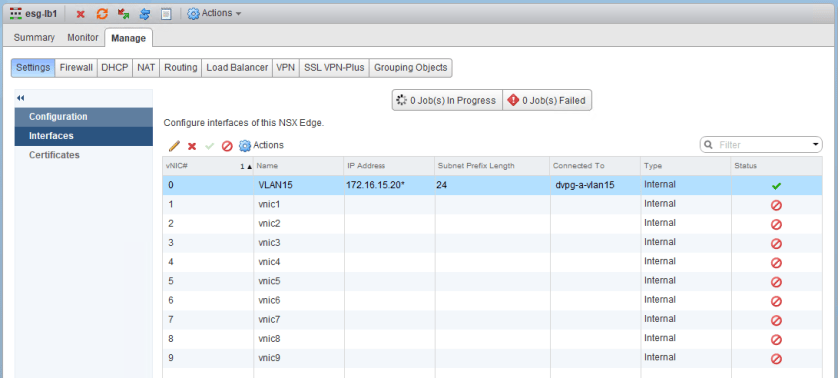Click the magnifier icon in Filter box
838x378 pixels.
(709, 145)
